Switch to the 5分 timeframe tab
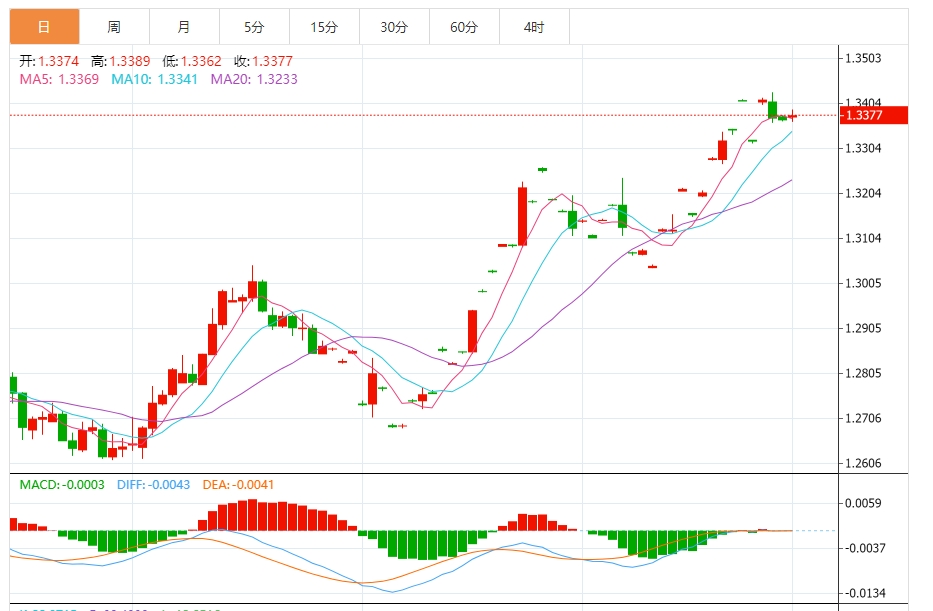Image resolution: width=933 pixels, height=611 pixels. 254,27
